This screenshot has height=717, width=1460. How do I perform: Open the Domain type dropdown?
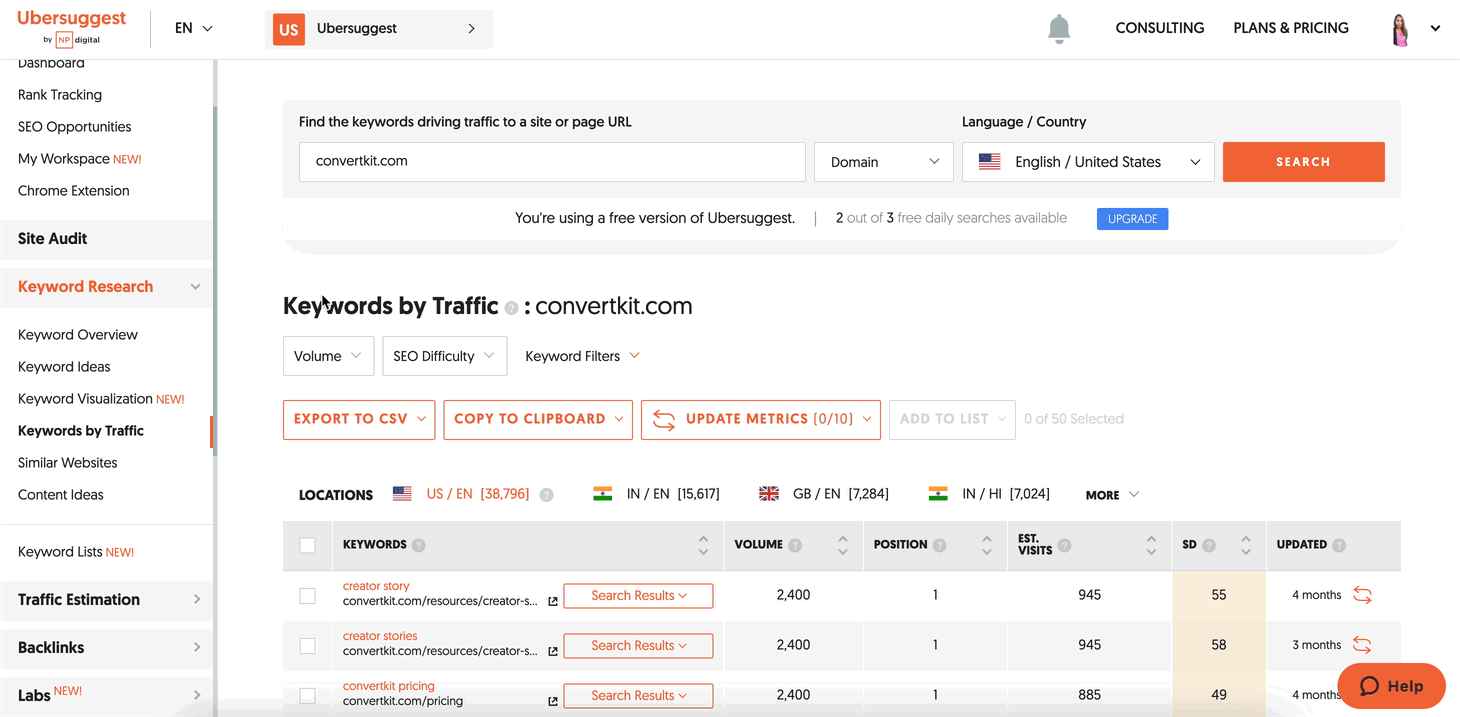(x=884, y=162)
